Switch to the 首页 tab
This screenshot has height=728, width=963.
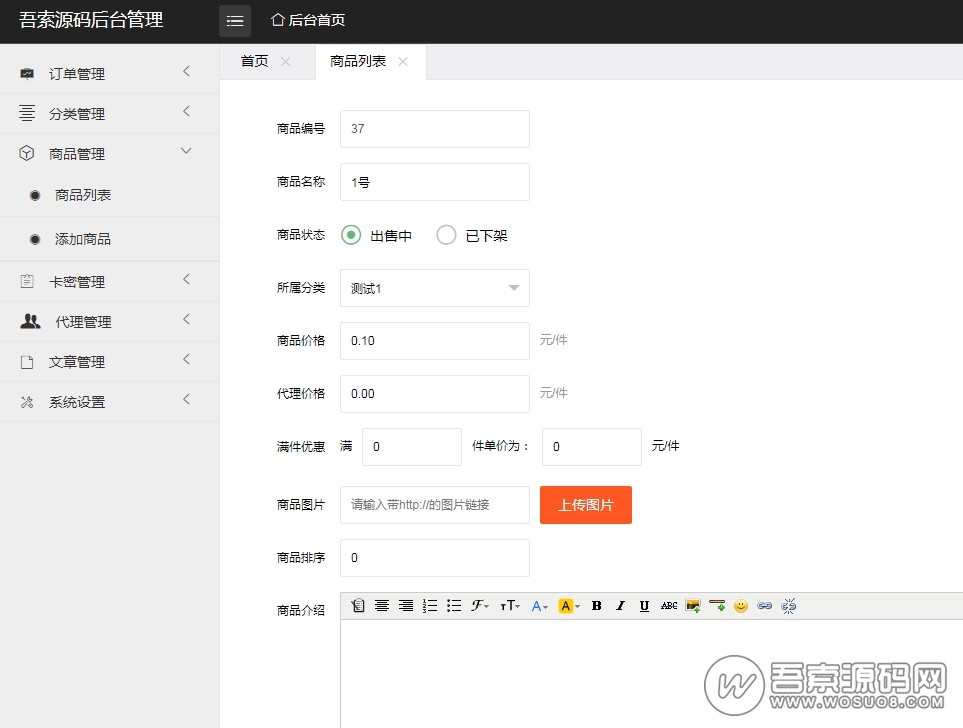[x=255, y=61]
